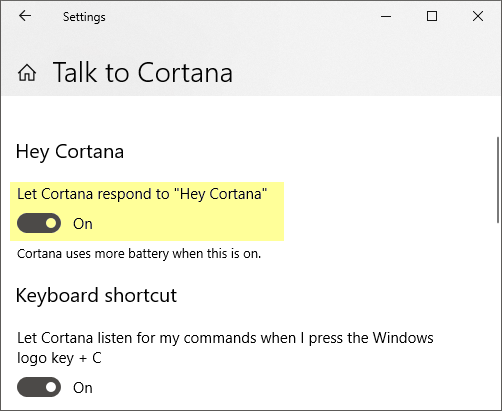502x411 pixels.
Task: Maximize the Settings window
Action: click(x=432, y=16)
